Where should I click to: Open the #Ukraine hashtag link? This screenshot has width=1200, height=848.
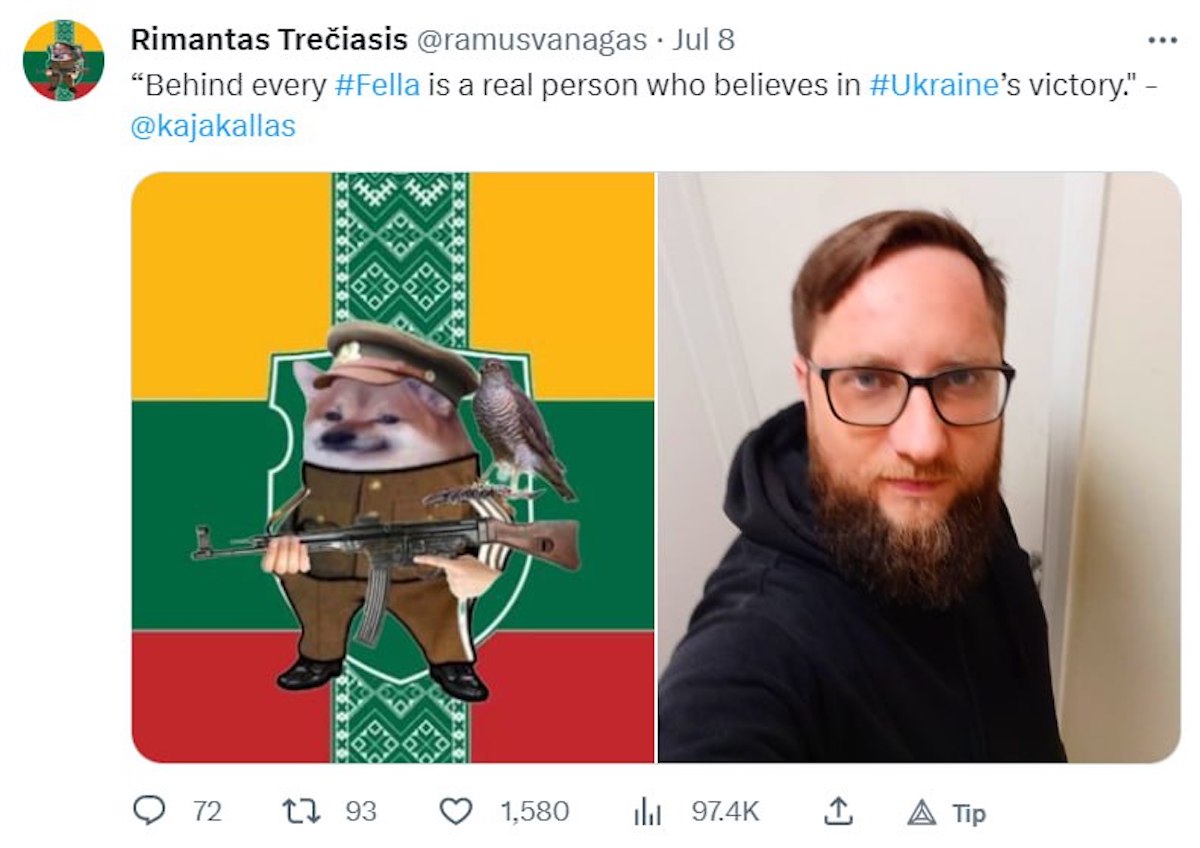coord(933,84)
